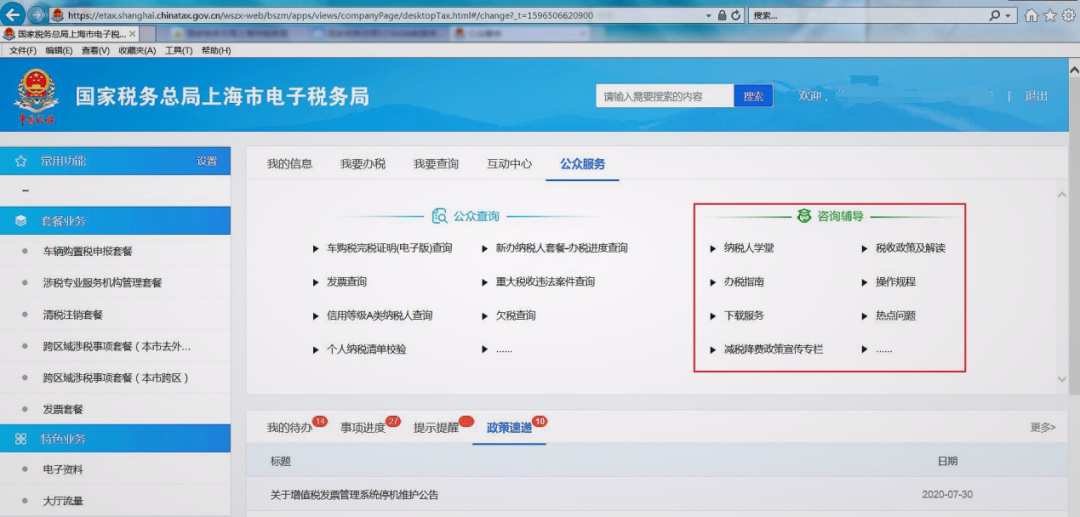Image resolution: width=1080 pixels, height=517 pixels.
Task: Switch to the 提示提醒 tab
Action: click(x=436, y=428)
